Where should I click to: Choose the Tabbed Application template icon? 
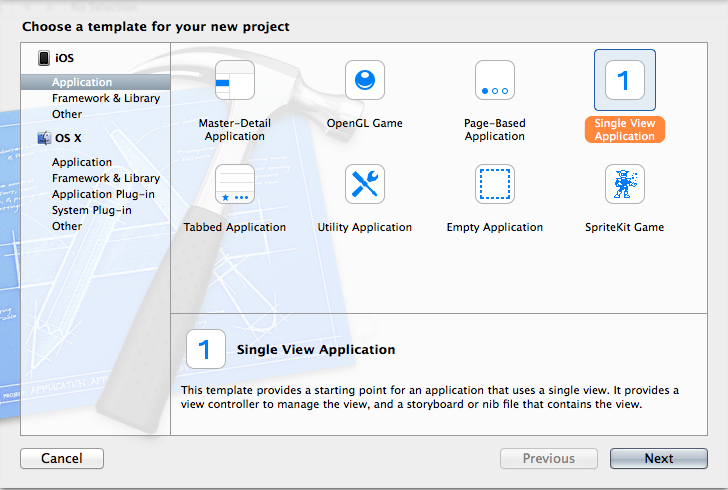tap(235, 184)
